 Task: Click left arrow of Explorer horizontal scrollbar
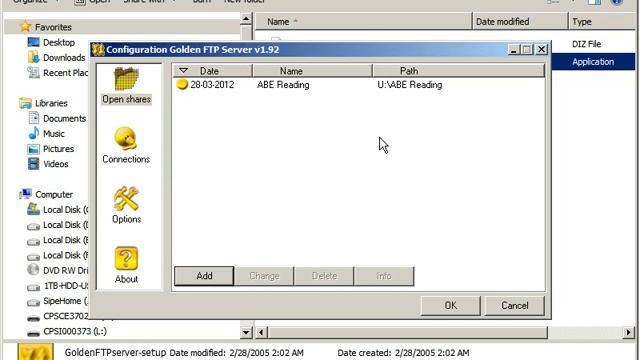point(261,332)
